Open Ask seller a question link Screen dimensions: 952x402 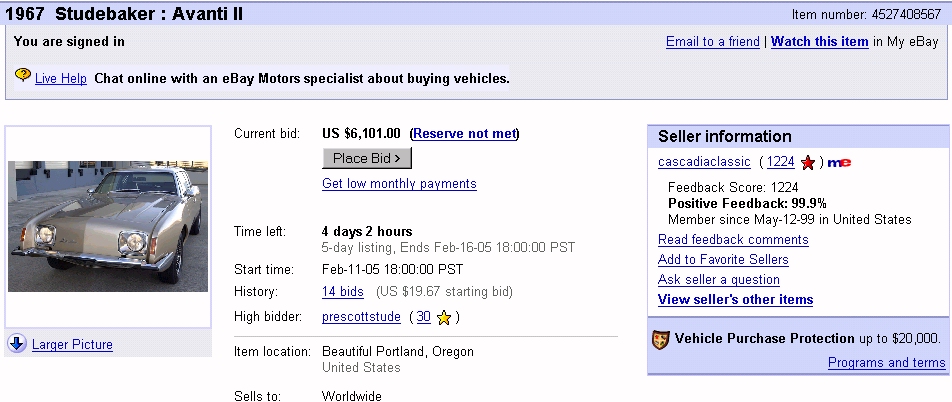point(719,279)
